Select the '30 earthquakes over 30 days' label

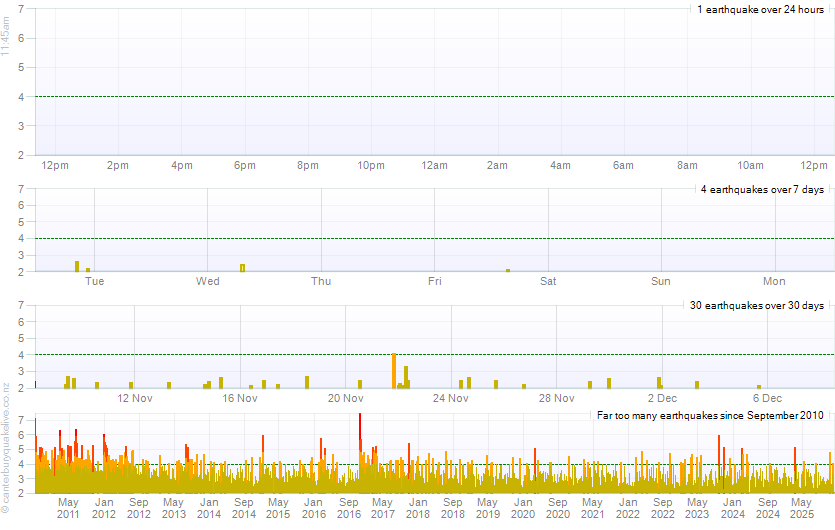pos(756,305)
